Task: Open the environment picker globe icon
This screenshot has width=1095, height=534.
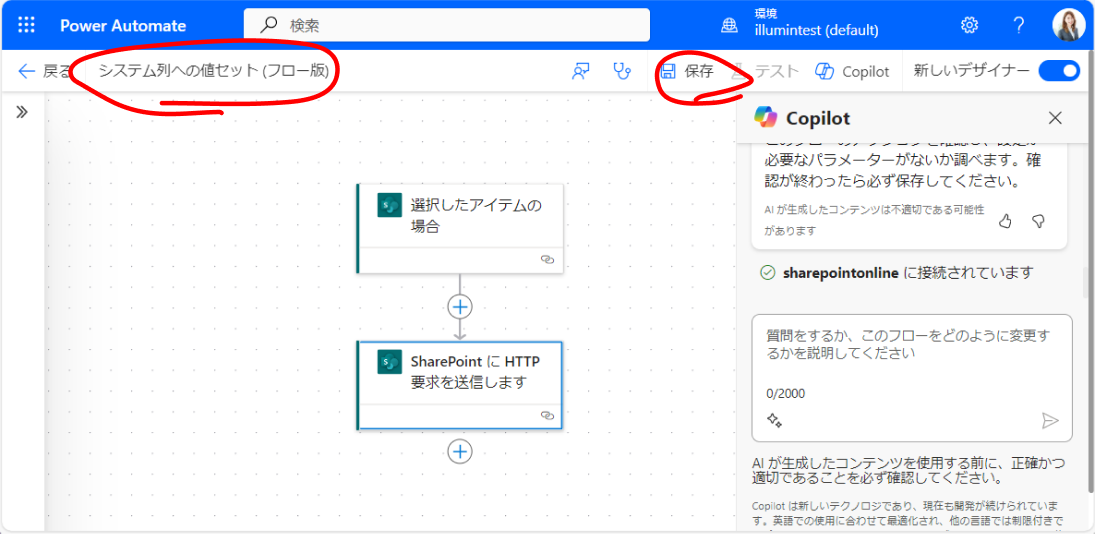Action: click(729, 26)
